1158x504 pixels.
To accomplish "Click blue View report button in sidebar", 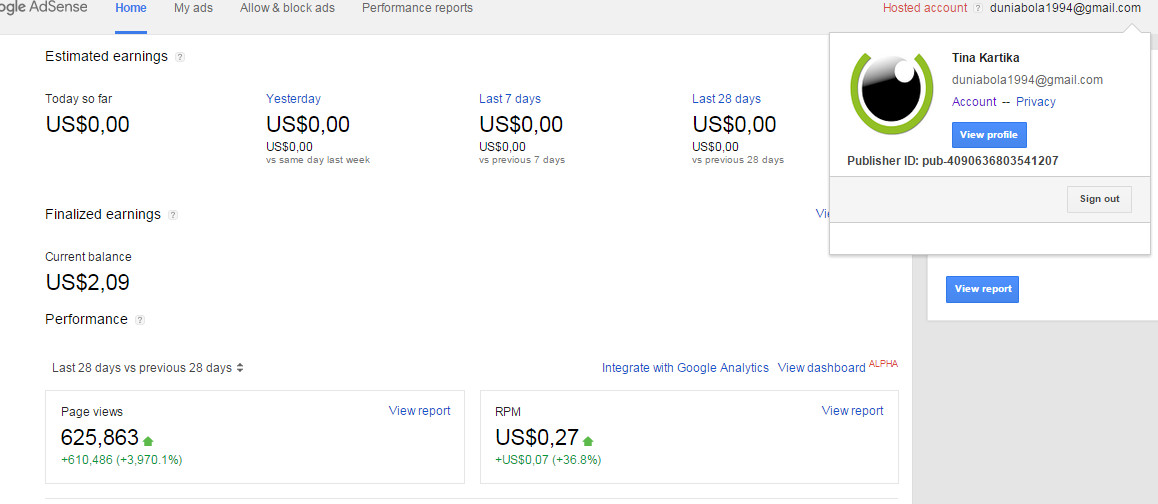I will point(982,289).
